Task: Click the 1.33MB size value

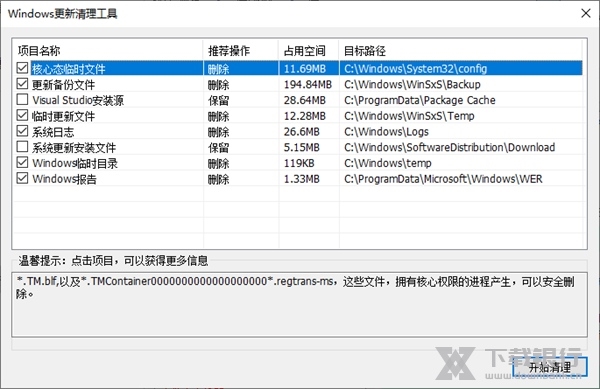Action: coord(302,179)
